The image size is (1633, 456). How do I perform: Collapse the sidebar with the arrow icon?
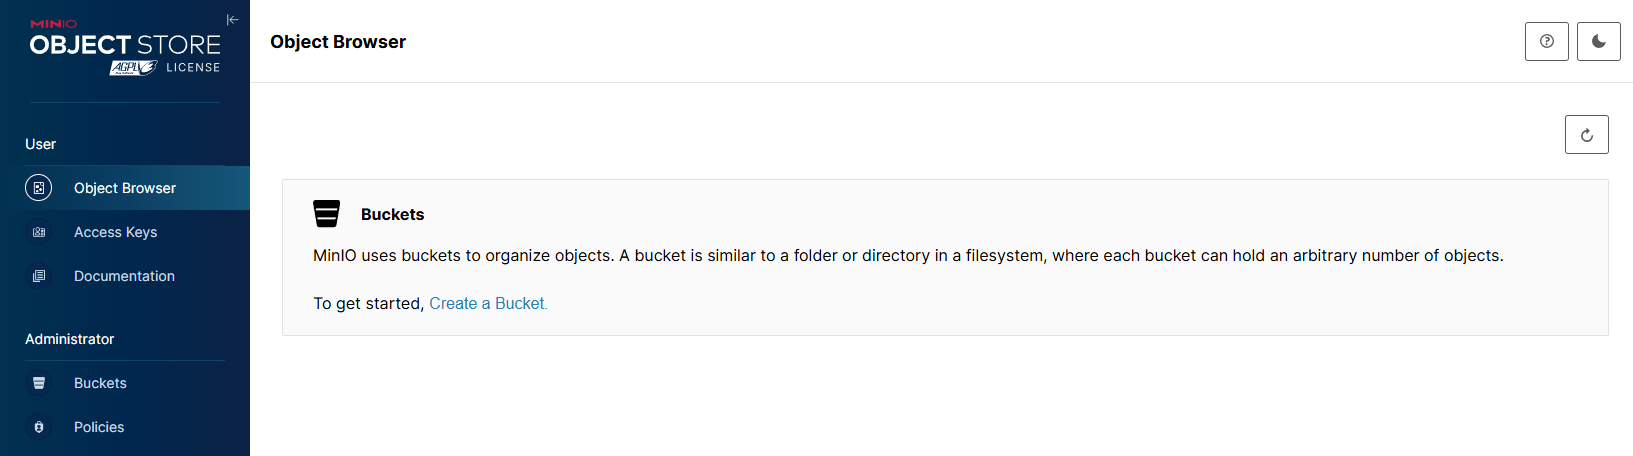233,20
